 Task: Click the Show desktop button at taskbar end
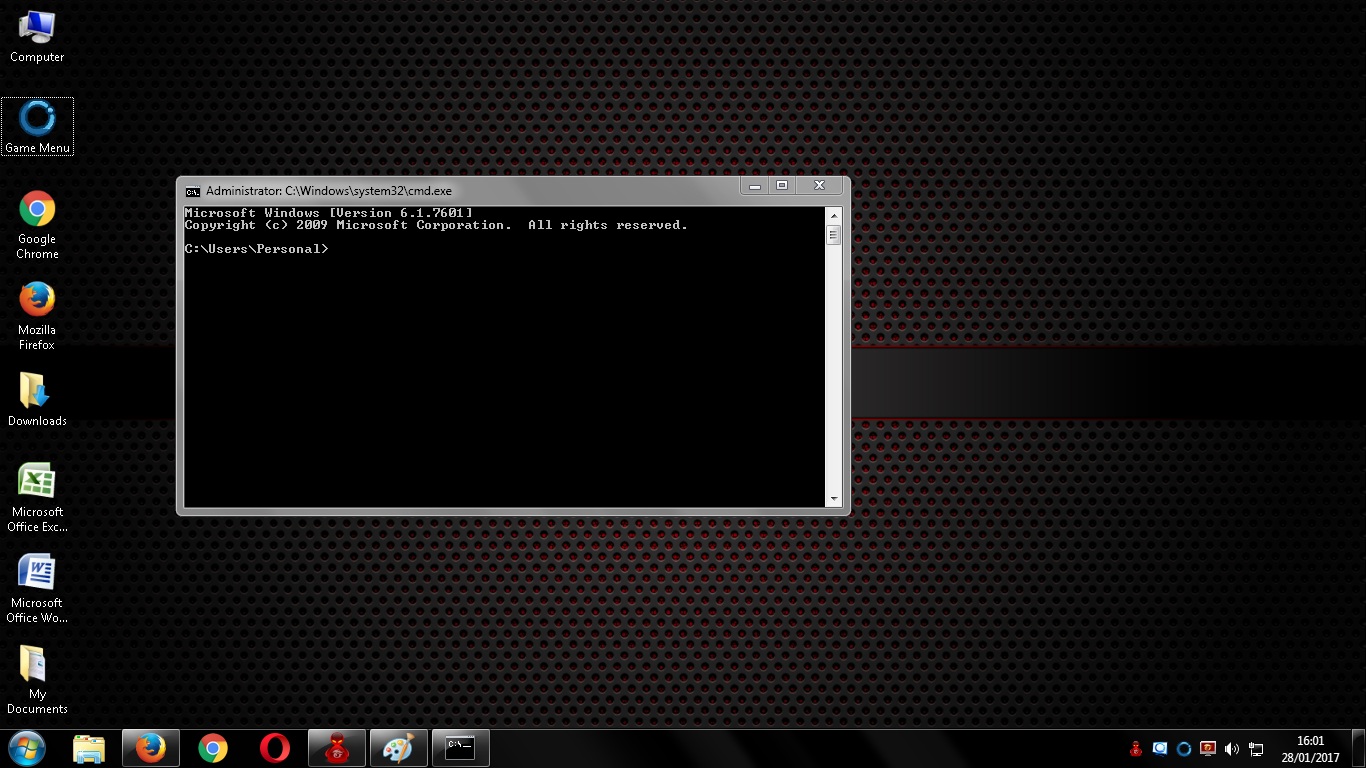(x=1359, y=748)
